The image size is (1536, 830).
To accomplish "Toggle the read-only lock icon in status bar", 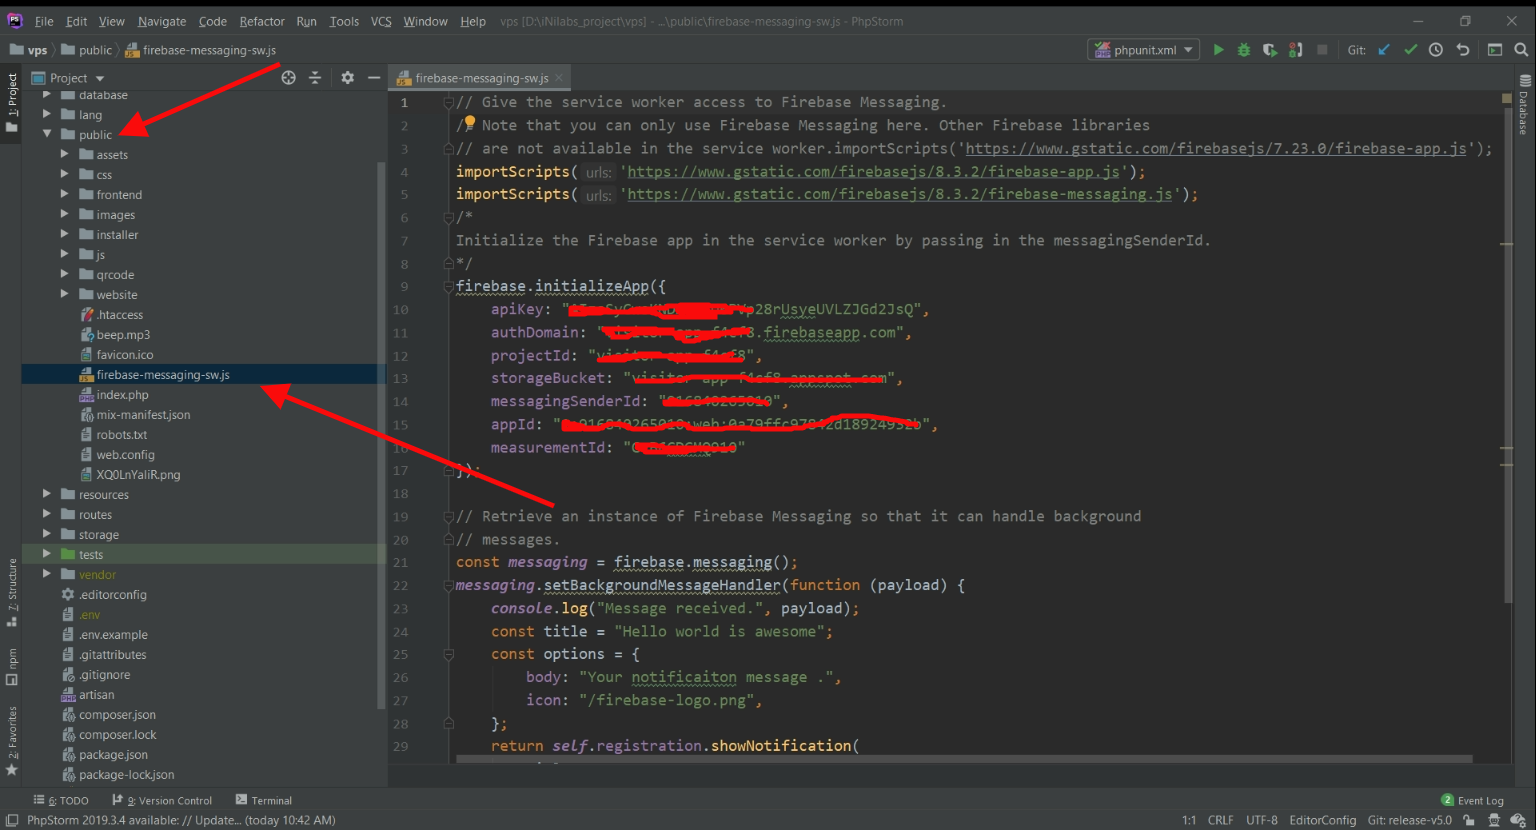I will pyautogui.click(x=1469, y=820).
